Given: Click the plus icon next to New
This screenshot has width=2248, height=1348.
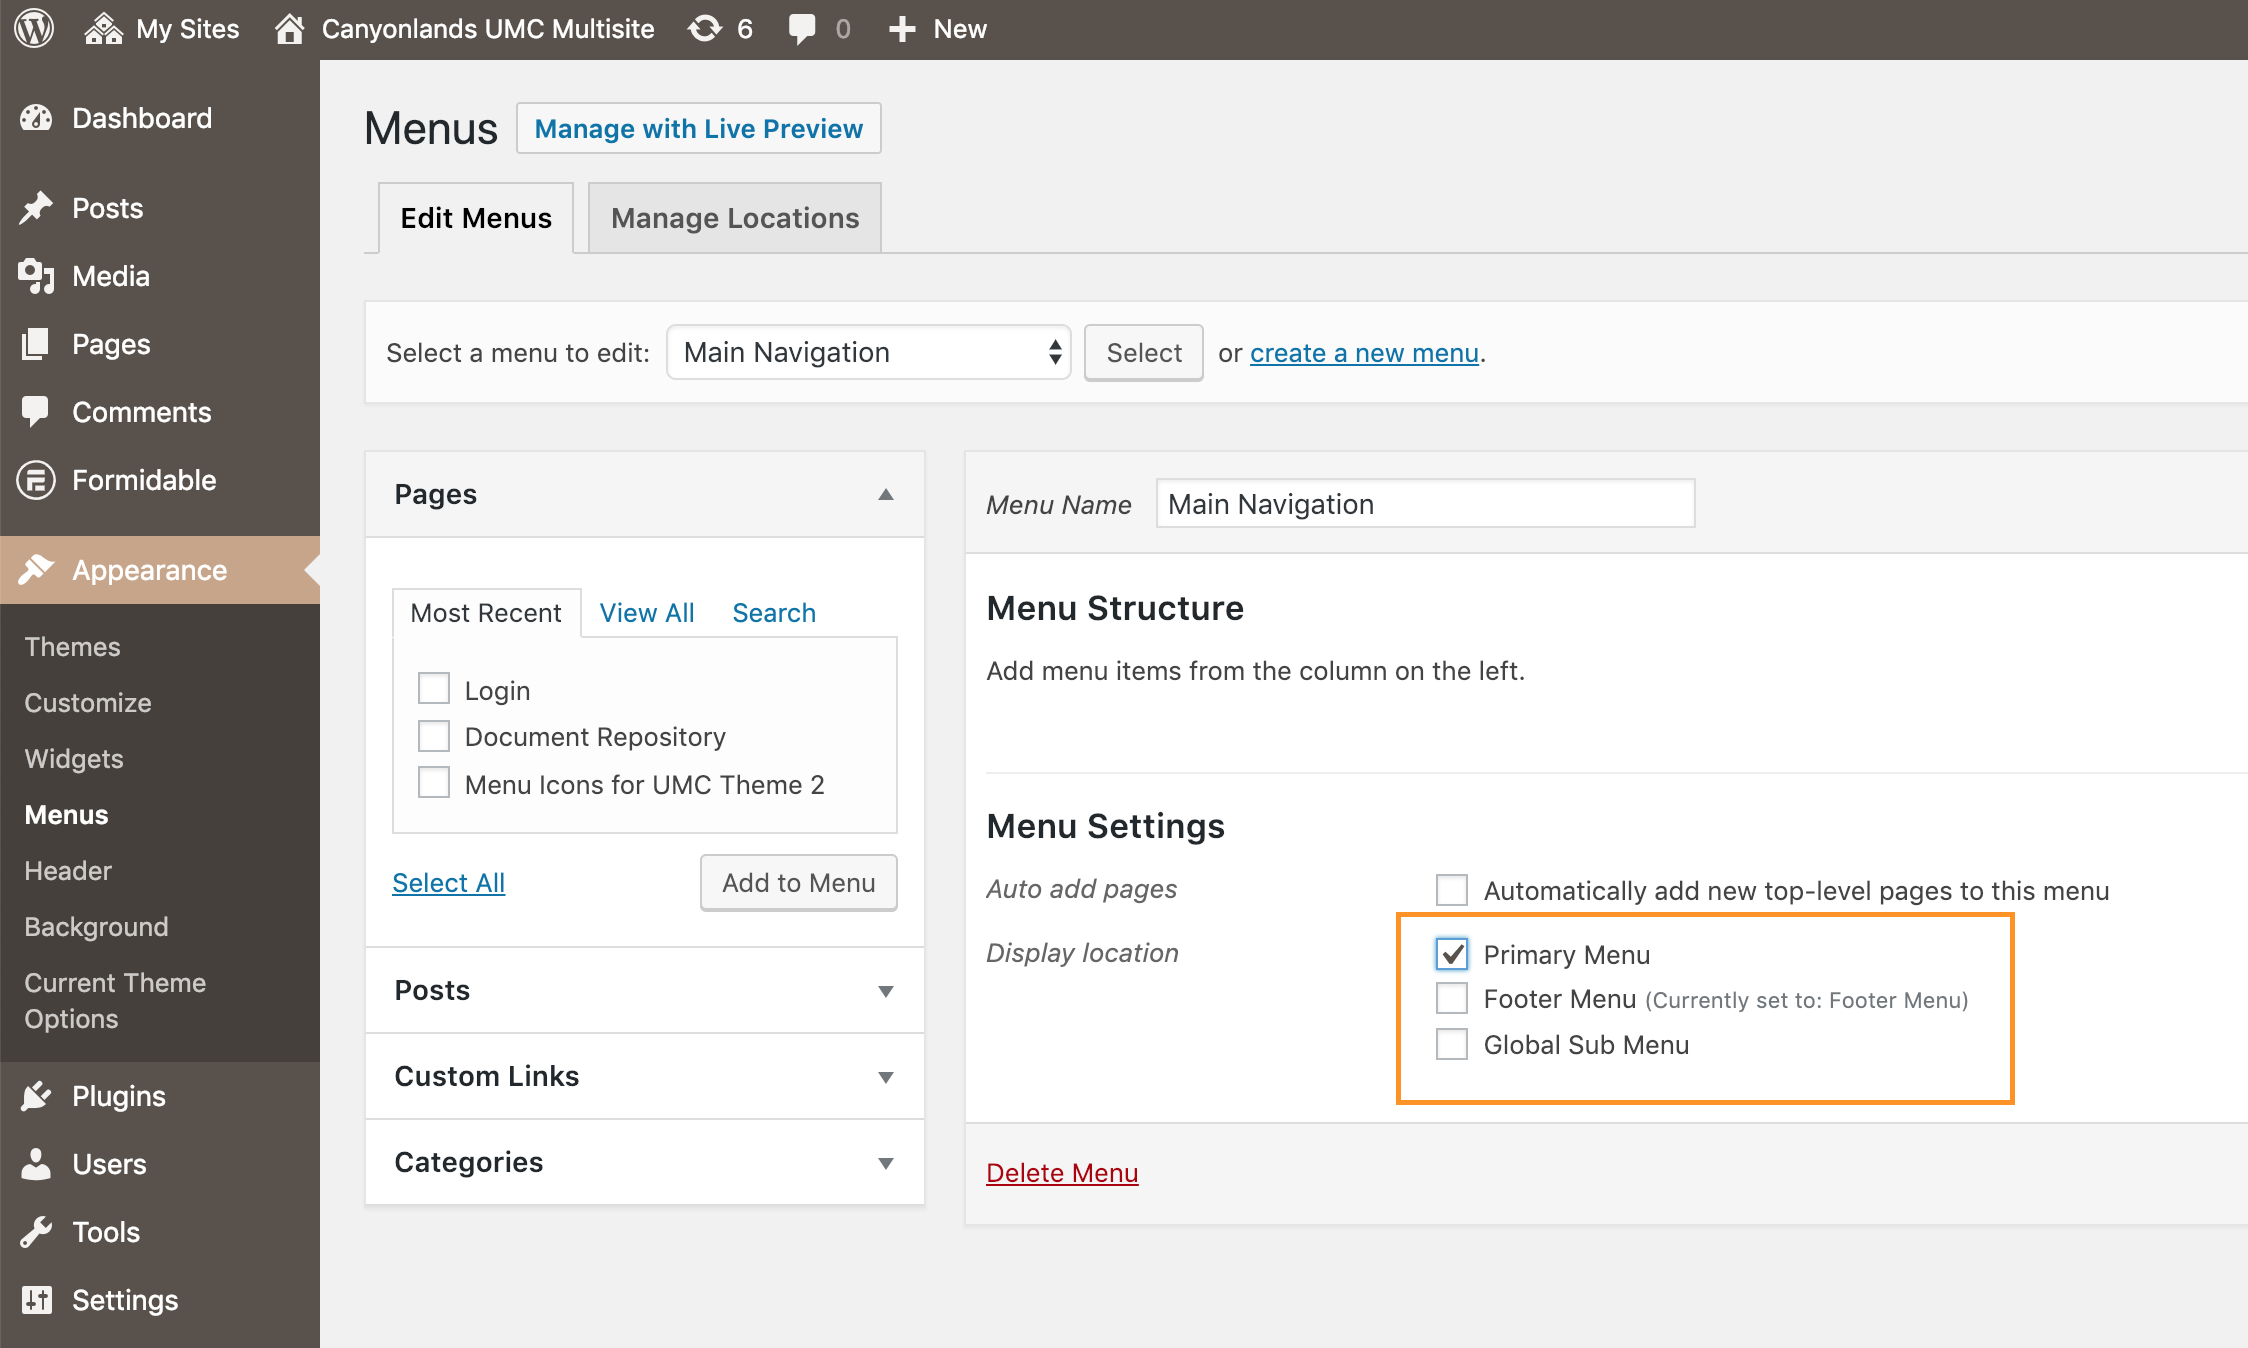Looking at the screenshot, I should [902, 29].
